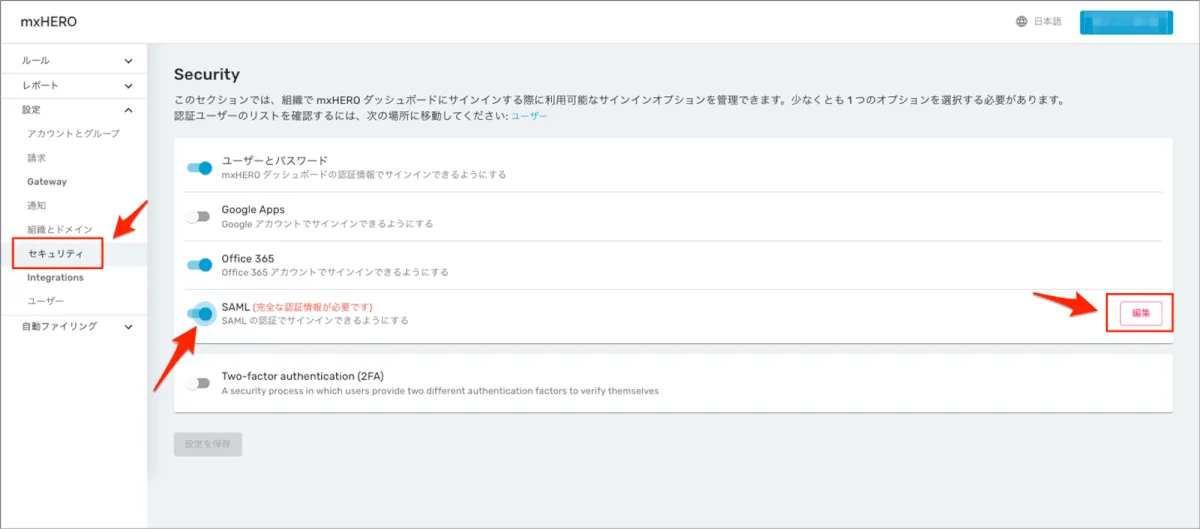
Task: Open 組織とドメイン settings page
Action: point(59,230)
